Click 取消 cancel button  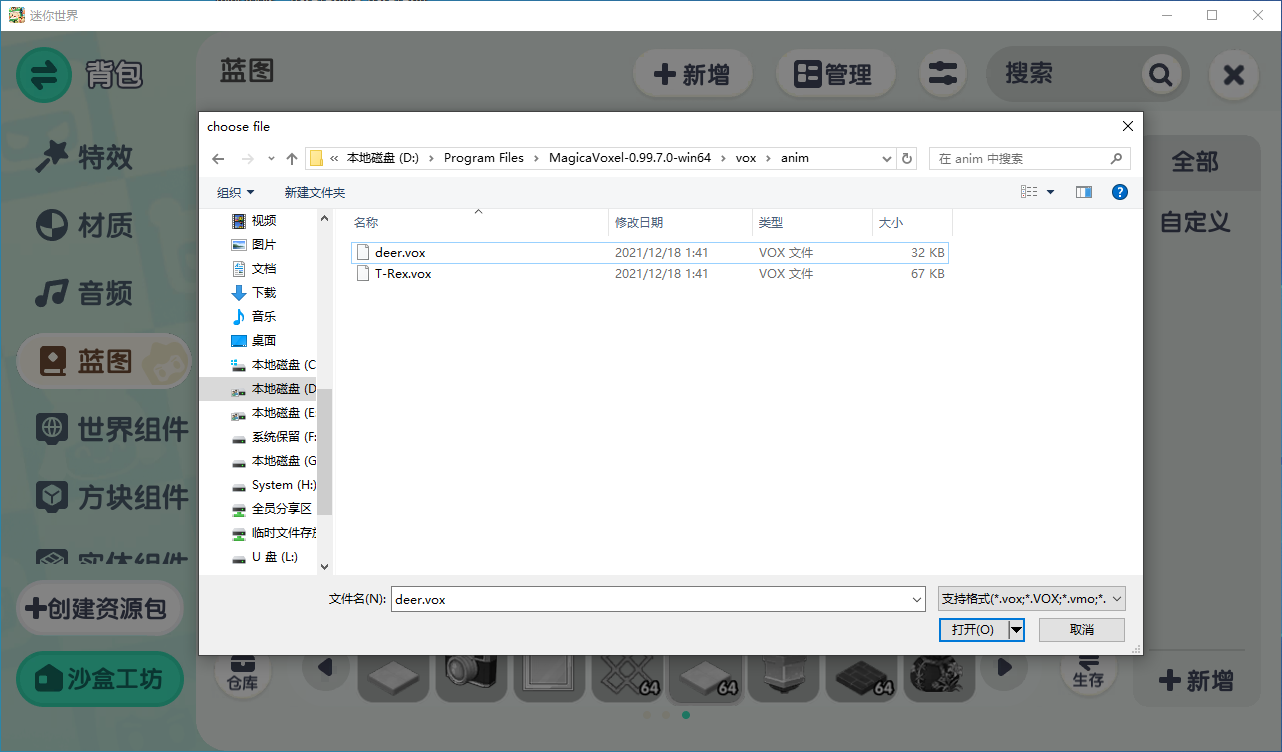(1081, 630)
